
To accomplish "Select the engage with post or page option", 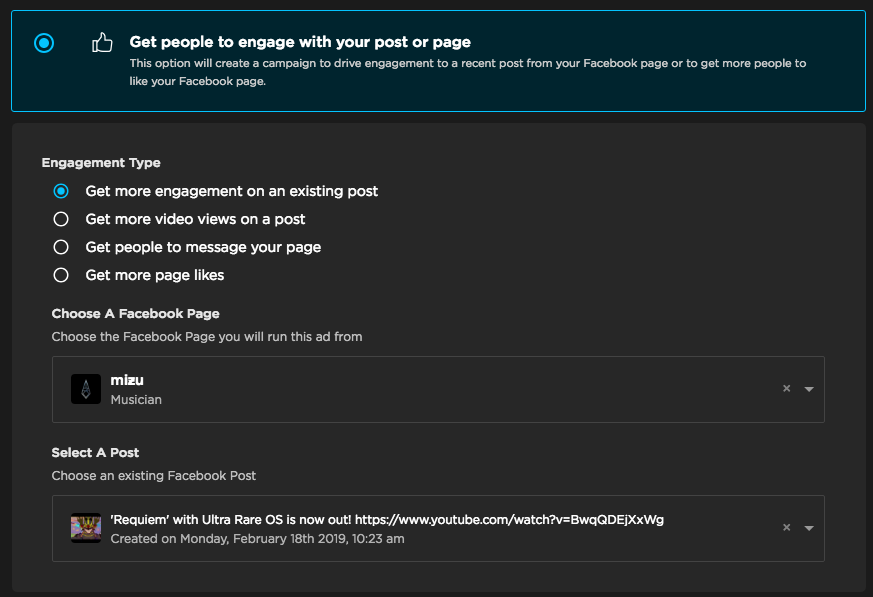I will pos(44,43).
